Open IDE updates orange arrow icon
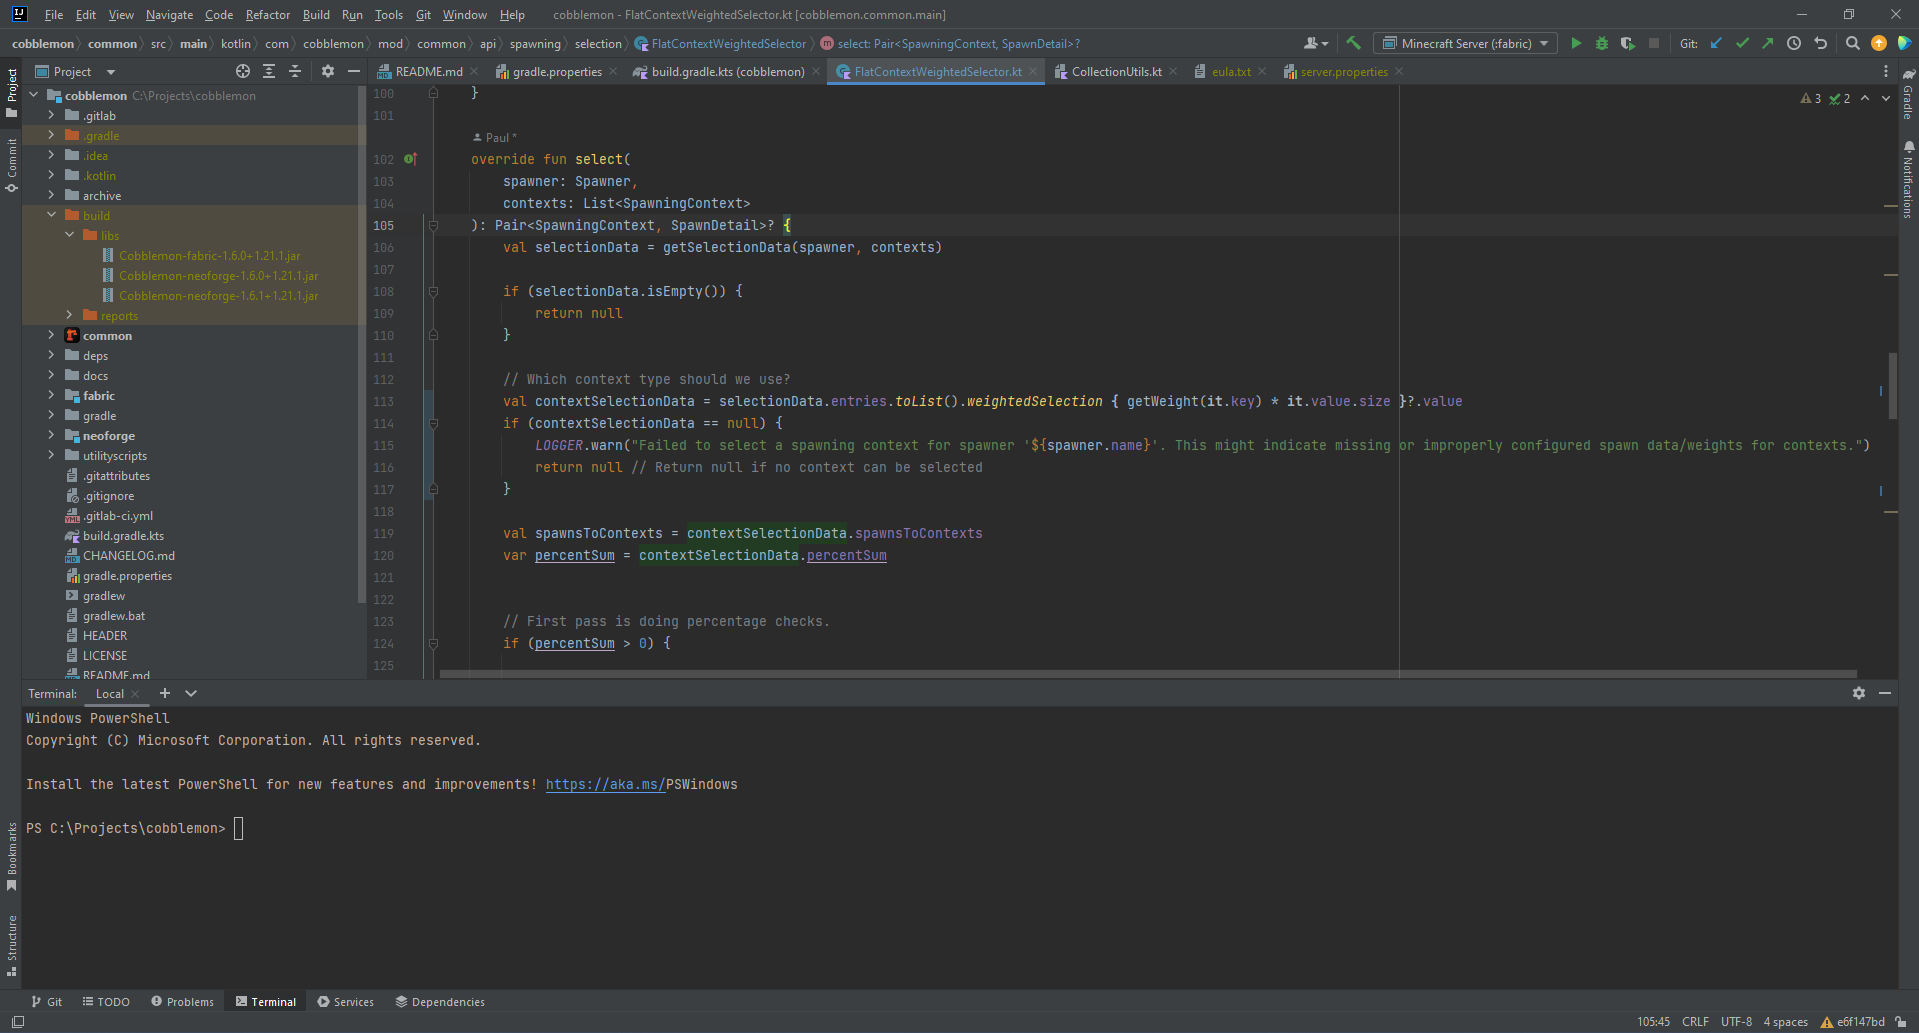 point(1878,43)
